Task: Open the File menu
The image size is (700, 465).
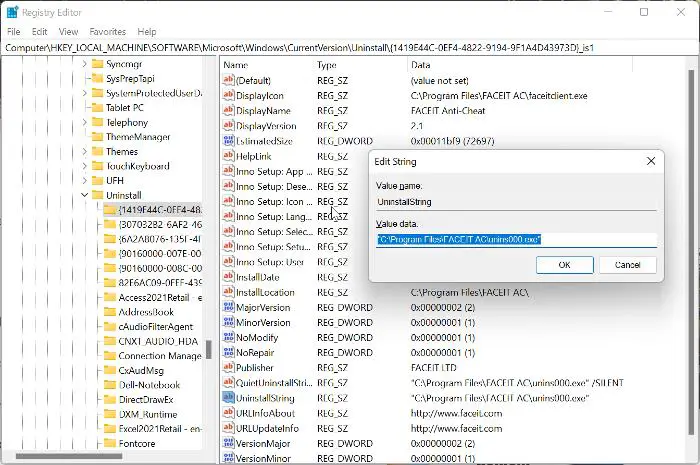Action: click(13, 32)
